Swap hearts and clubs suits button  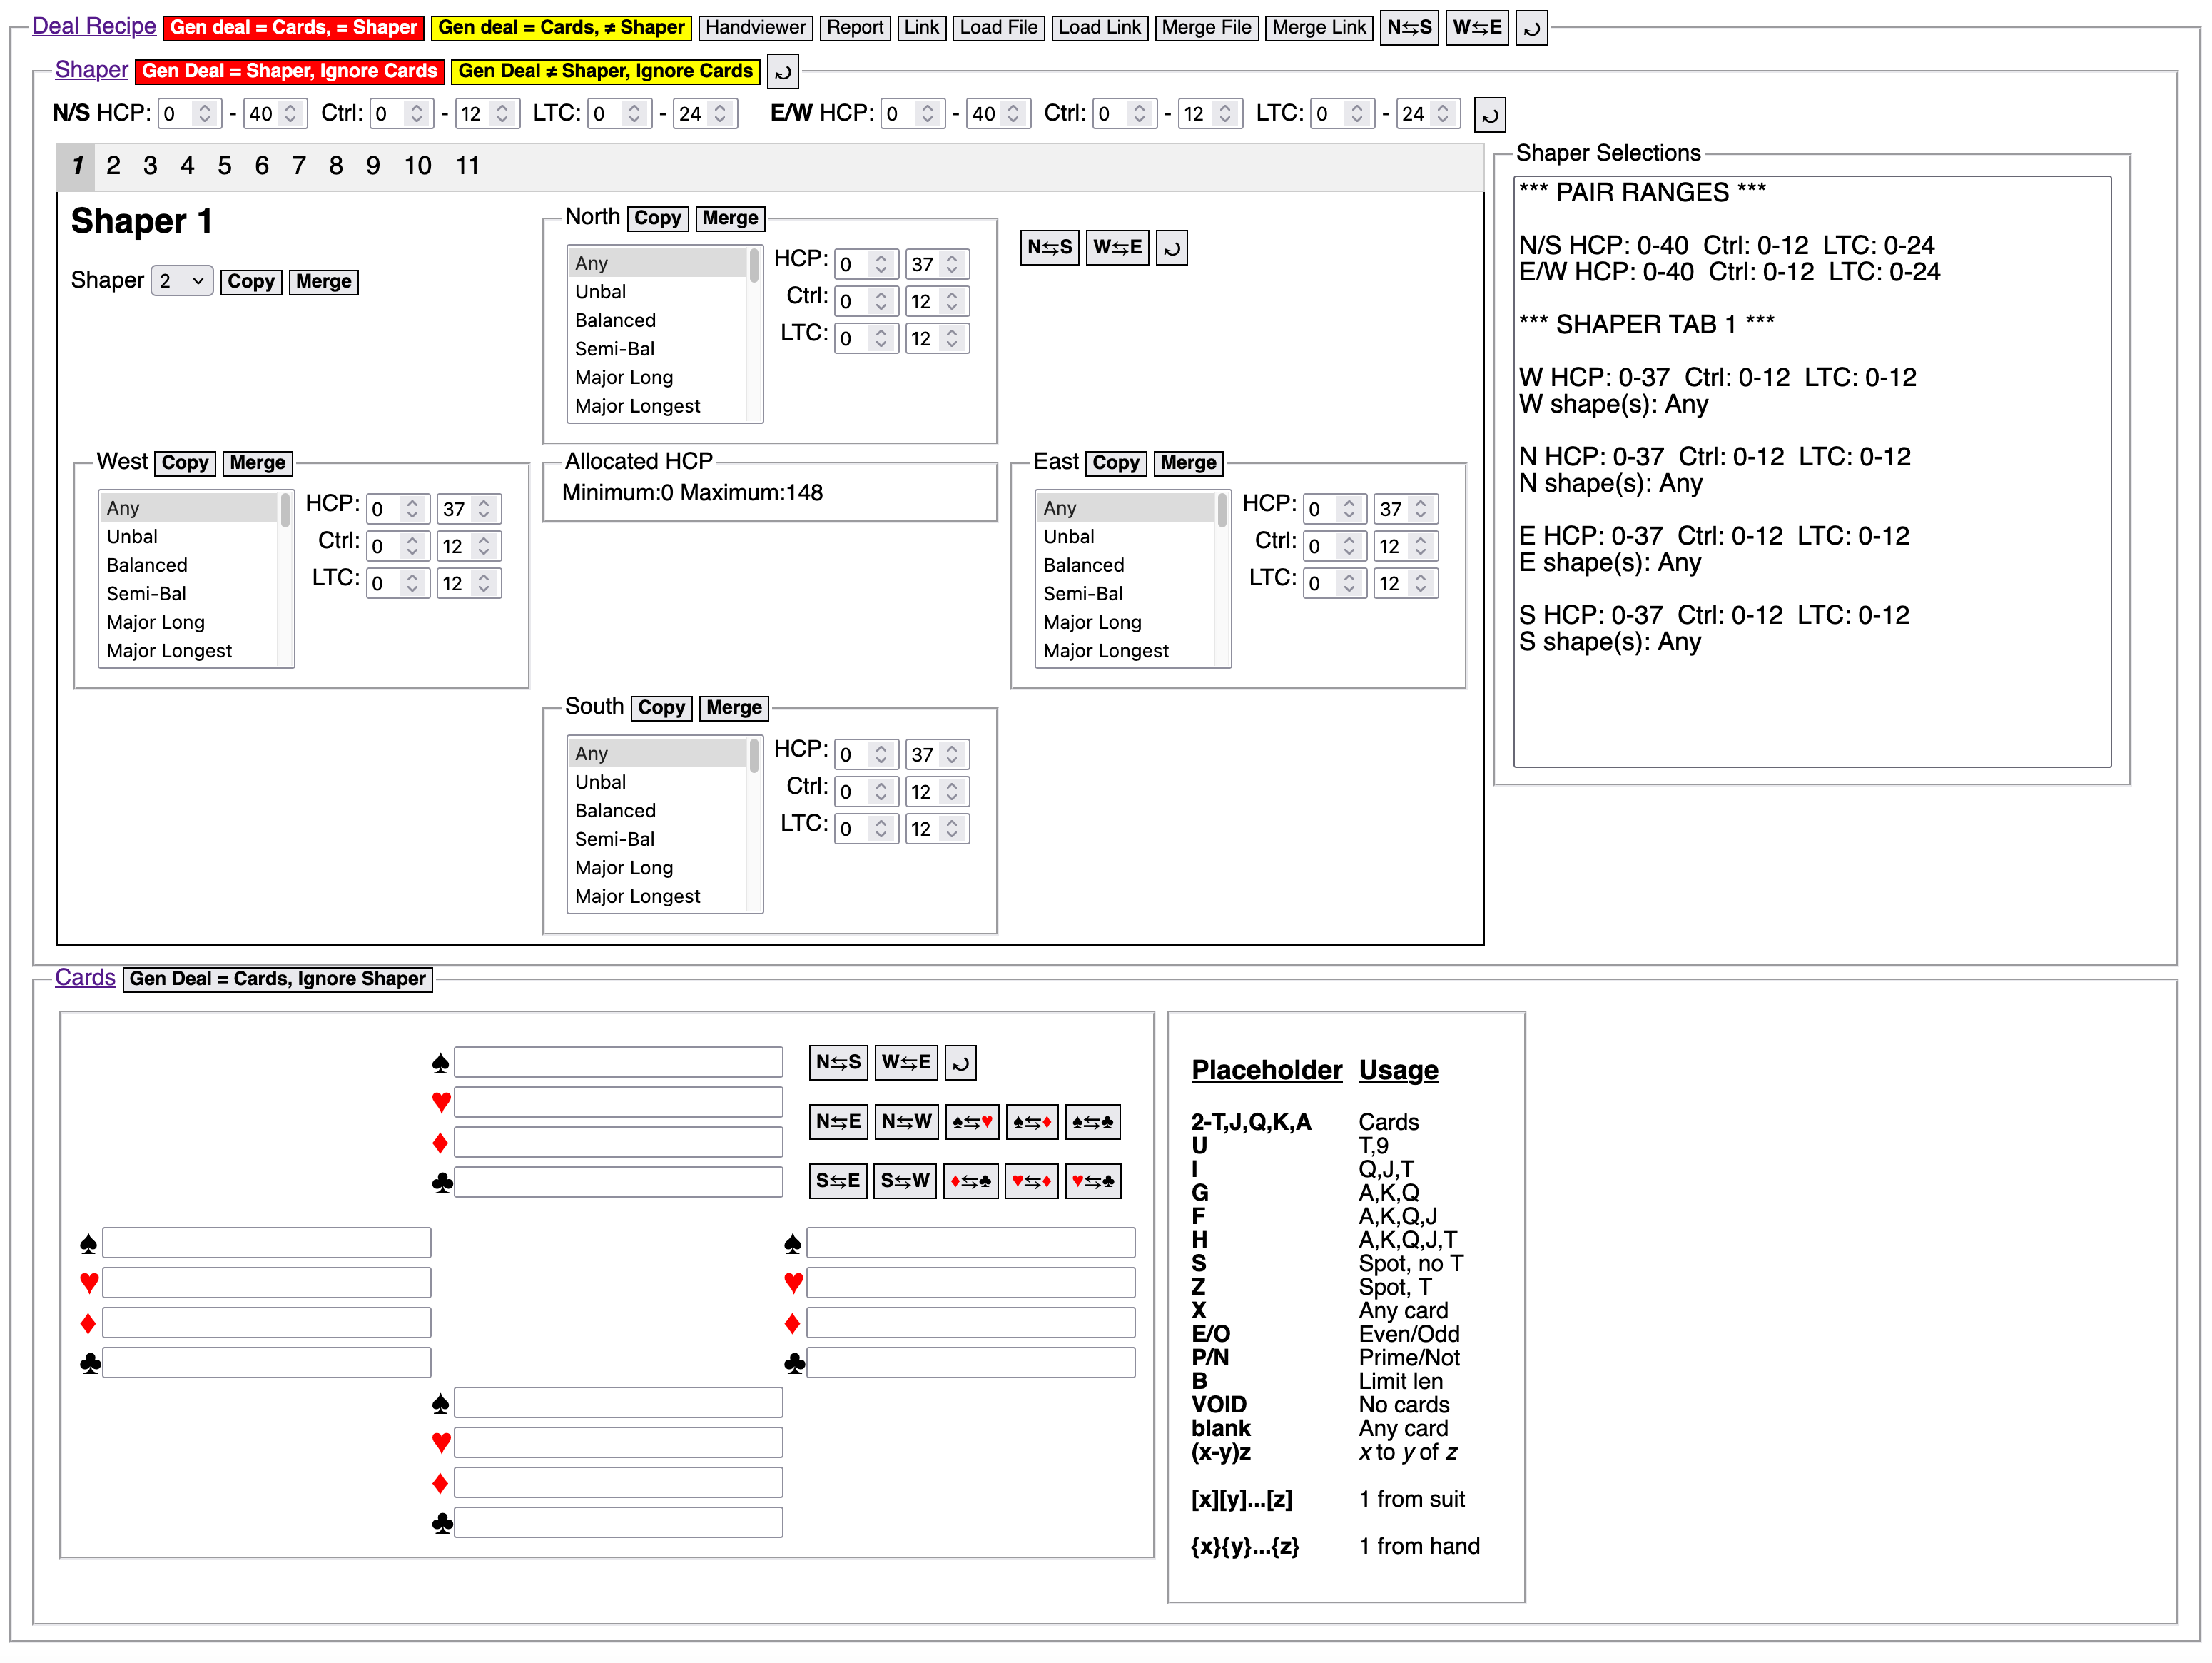(1092, 1181)
